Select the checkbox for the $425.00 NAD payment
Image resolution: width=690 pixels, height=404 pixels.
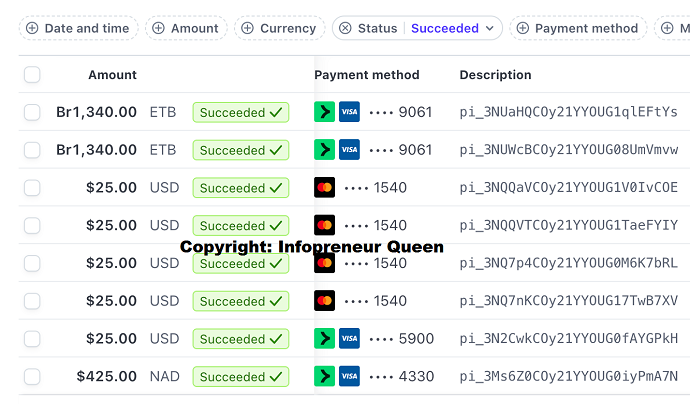click(x=32, y=377)
